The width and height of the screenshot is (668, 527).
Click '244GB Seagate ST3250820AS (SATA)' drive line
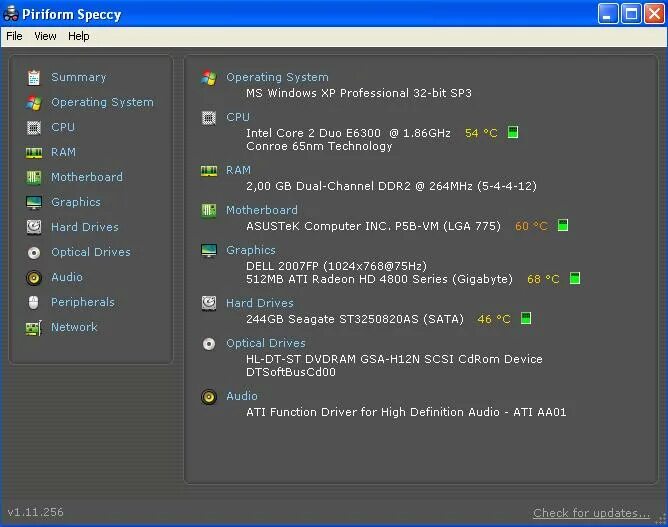click(x=355, y=319)
